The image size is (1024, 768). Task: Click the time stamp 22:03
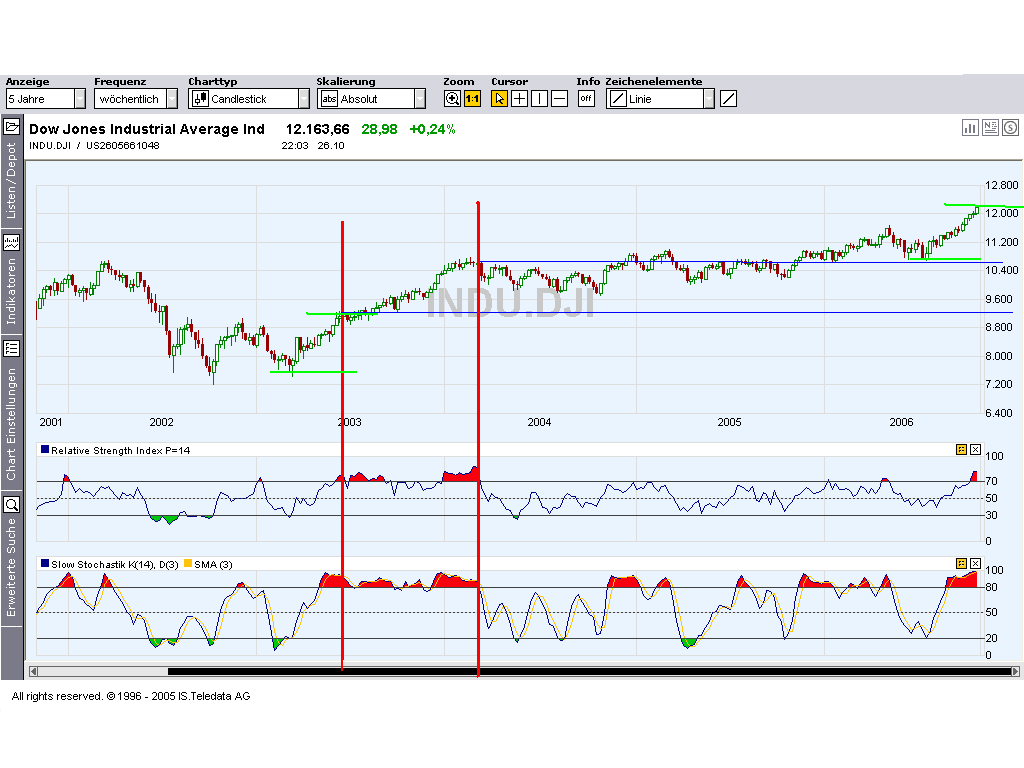[295, 146]
